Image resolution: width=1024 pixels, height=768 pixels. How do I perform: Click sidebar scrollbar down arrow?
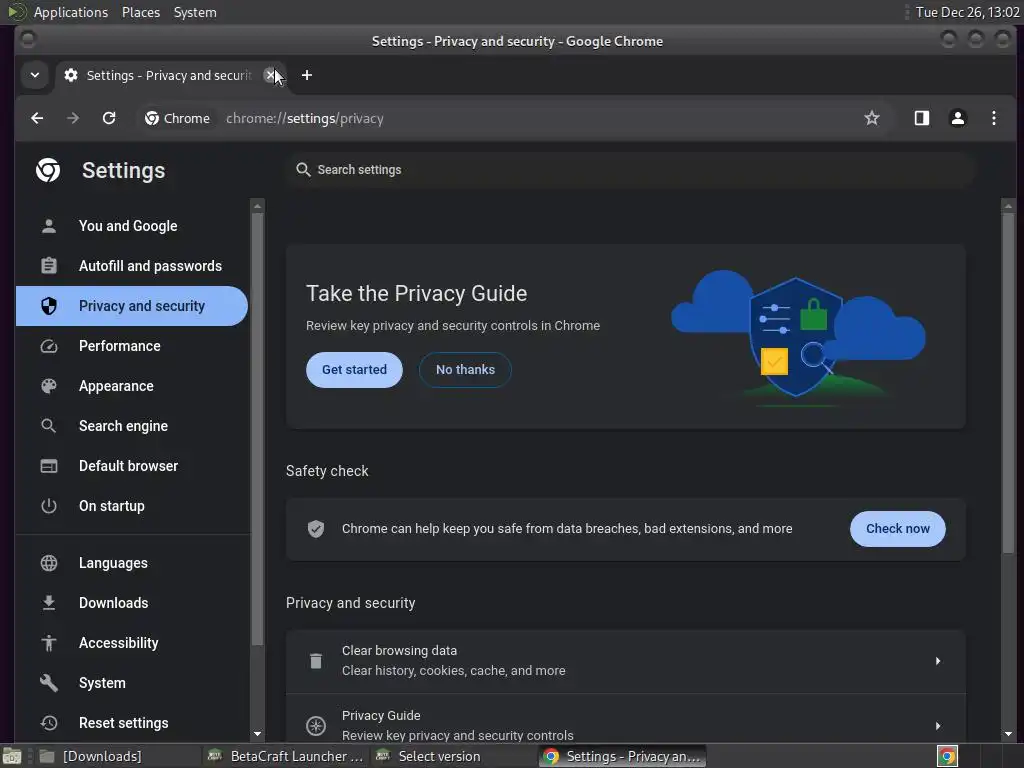(257, 734)
